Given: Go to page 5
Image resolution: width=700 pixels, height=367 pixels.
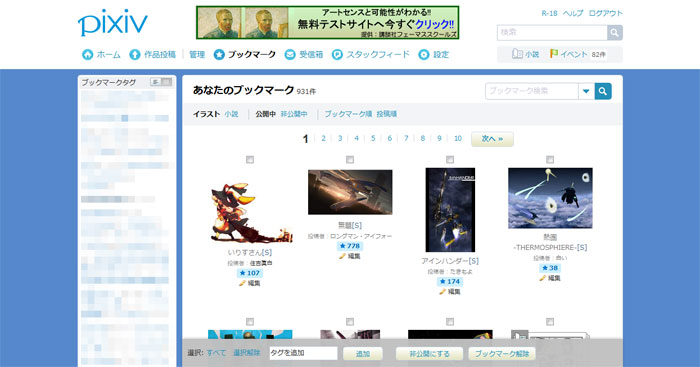Looking at the screenshot, I should [373, 138].
